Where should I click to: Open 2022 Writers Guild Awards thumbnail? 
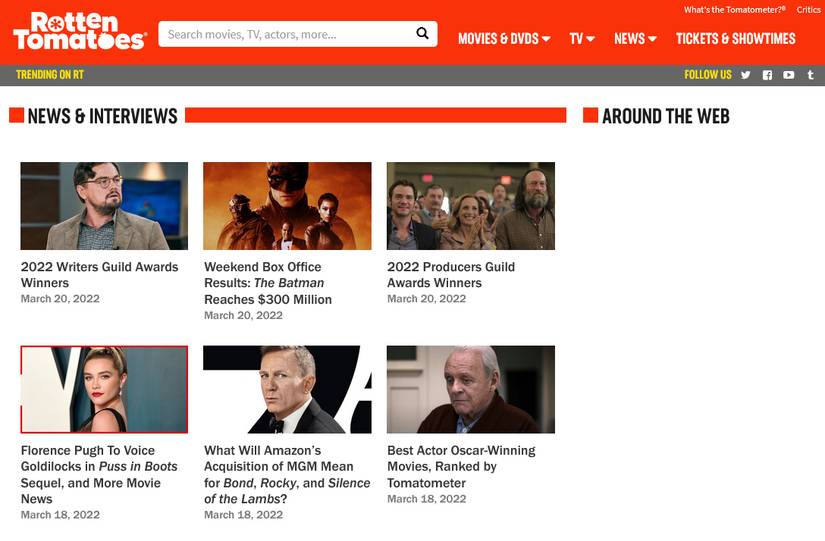tap(104, 206)
